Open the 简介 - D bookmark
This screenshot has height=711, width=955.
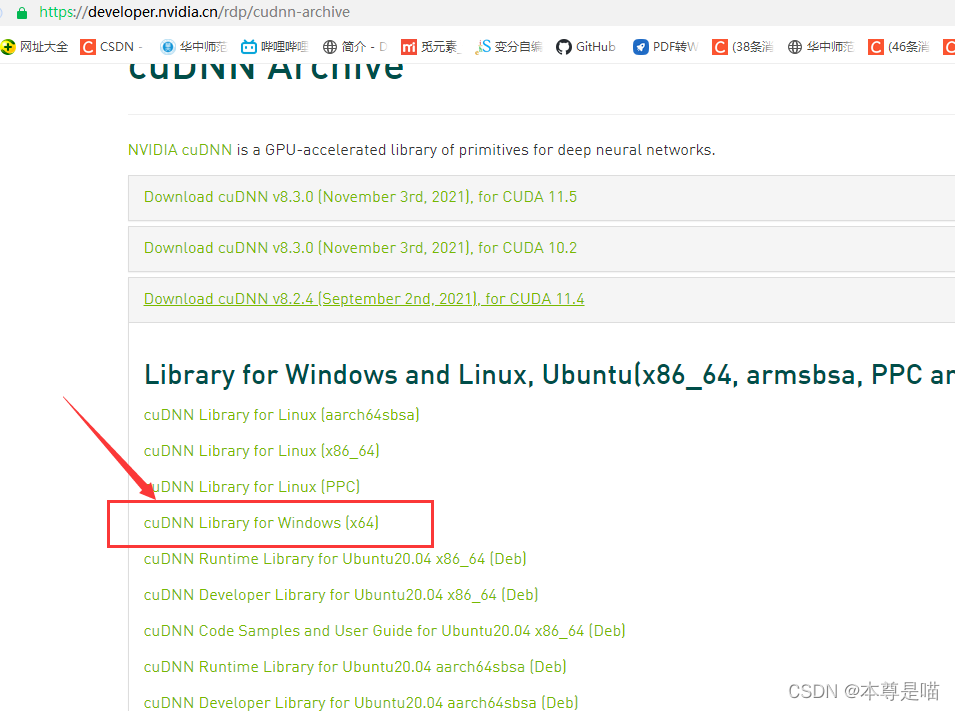click(x=354, y=47)
